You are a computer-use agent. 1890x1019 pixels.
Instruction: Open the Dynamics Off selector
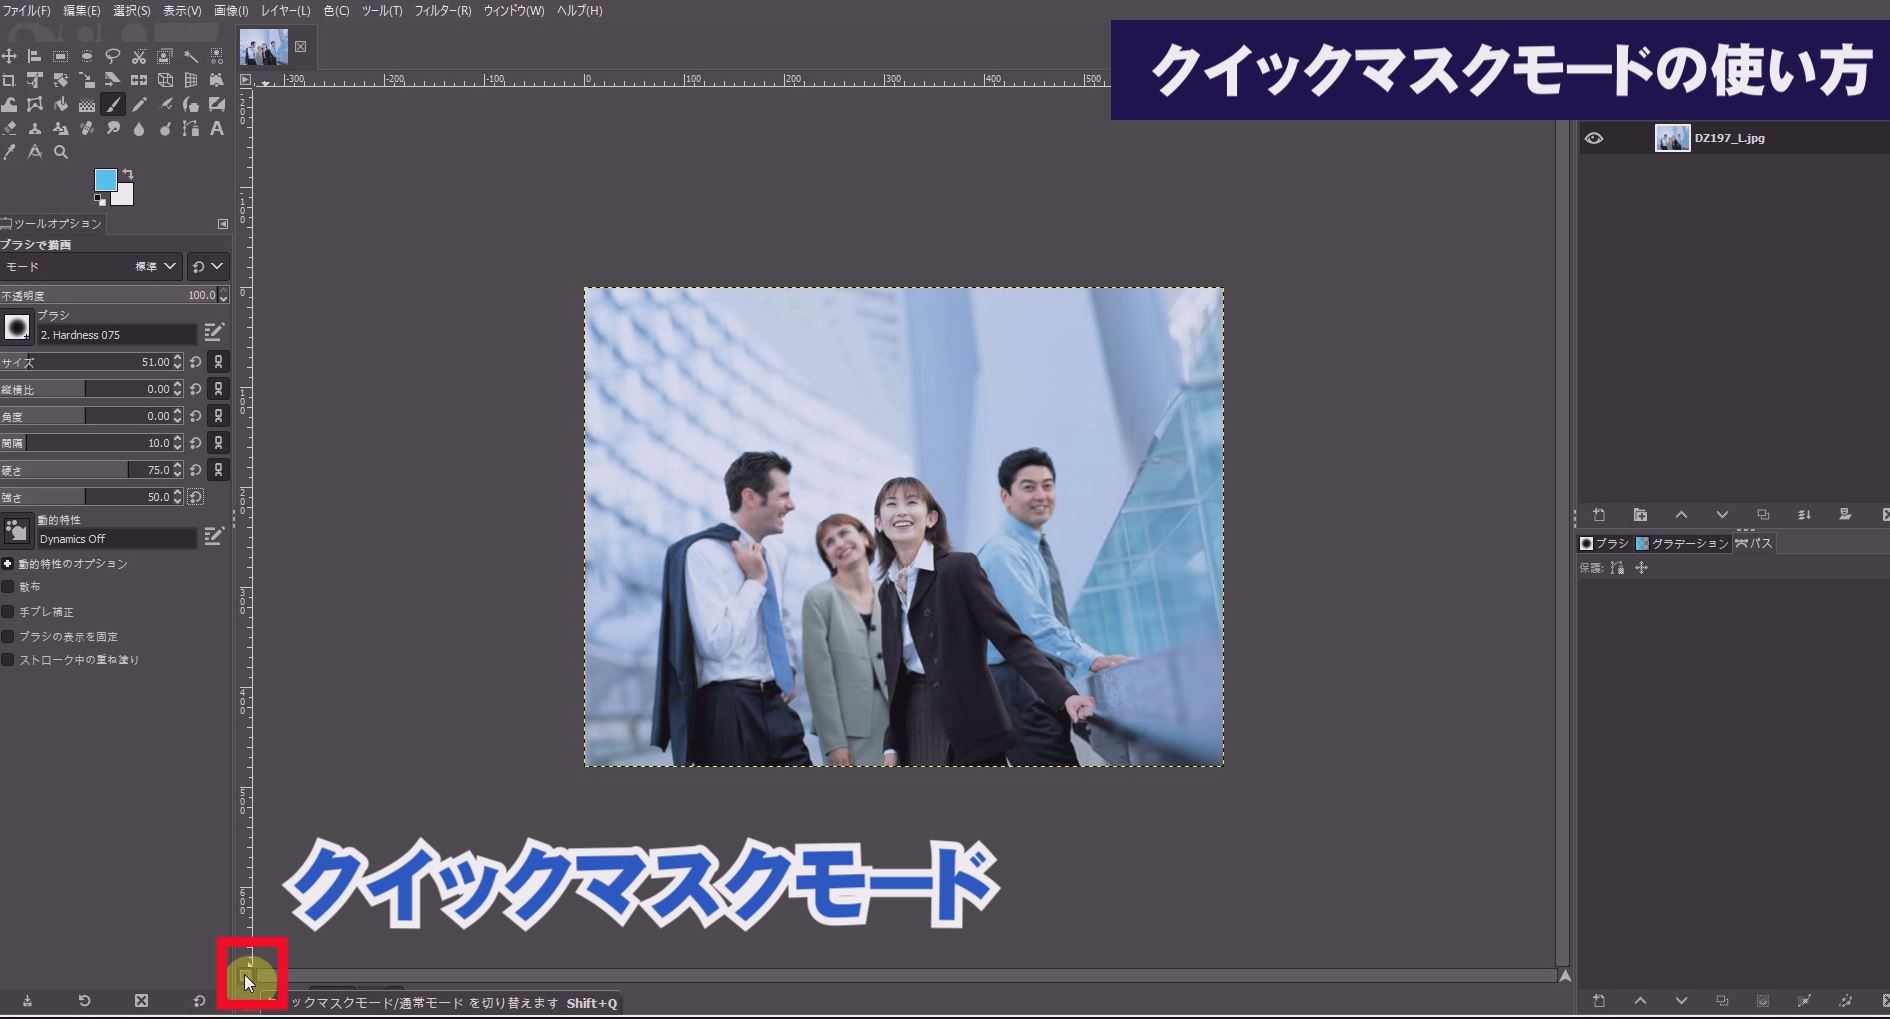coord(115,538)
